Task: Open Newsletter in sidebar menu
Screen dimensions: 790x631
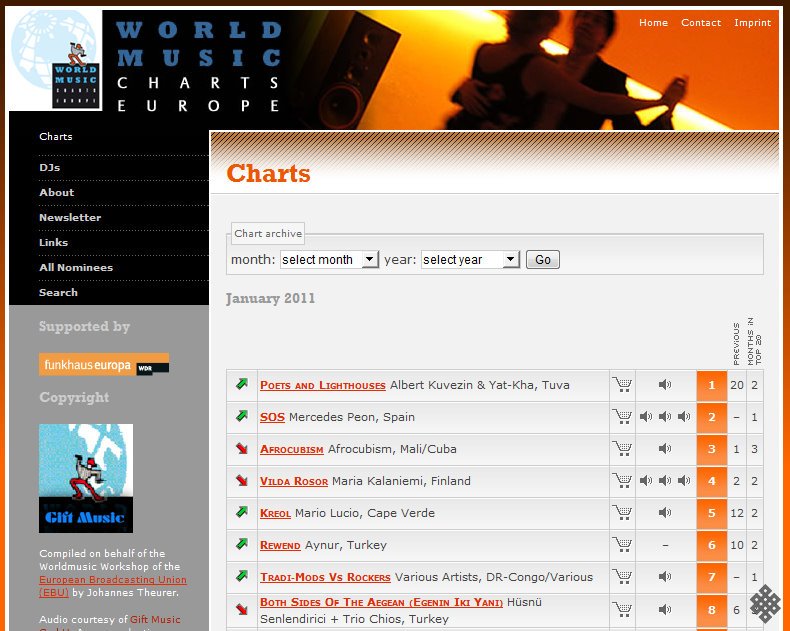Action: click(x=70, y=218)
